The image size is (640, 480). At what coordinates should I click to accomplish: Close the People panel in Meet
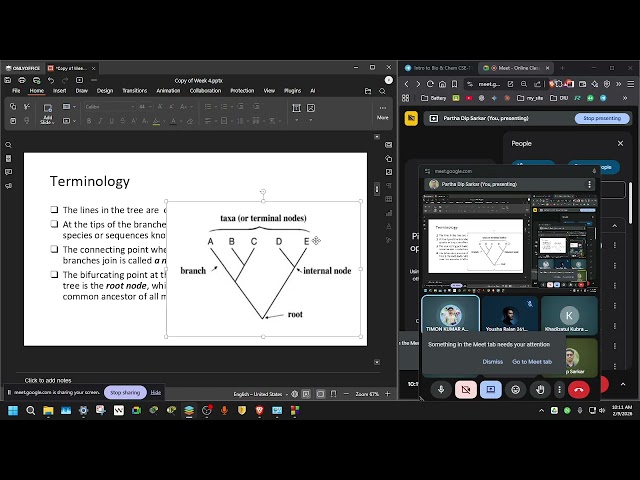pos(620,143)
